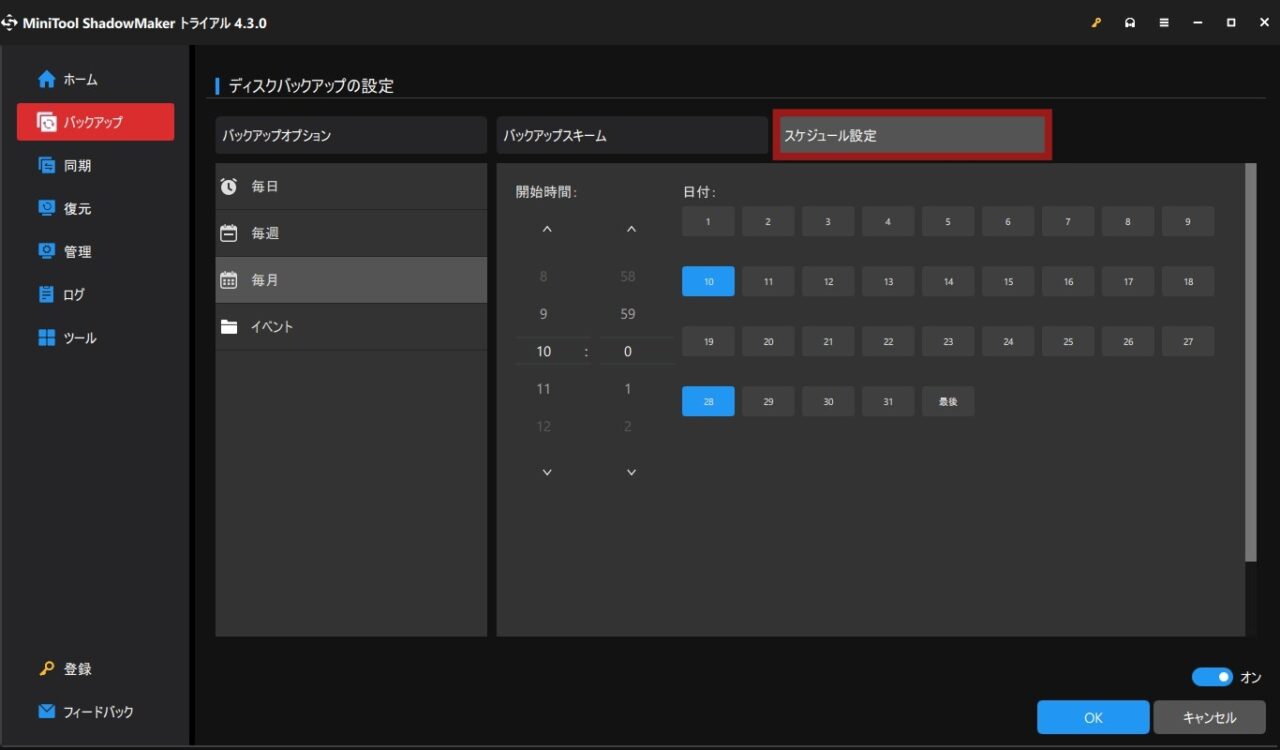1280x750 pixels.
Task: Click the hour down arrow
Action: click(546, 472)
